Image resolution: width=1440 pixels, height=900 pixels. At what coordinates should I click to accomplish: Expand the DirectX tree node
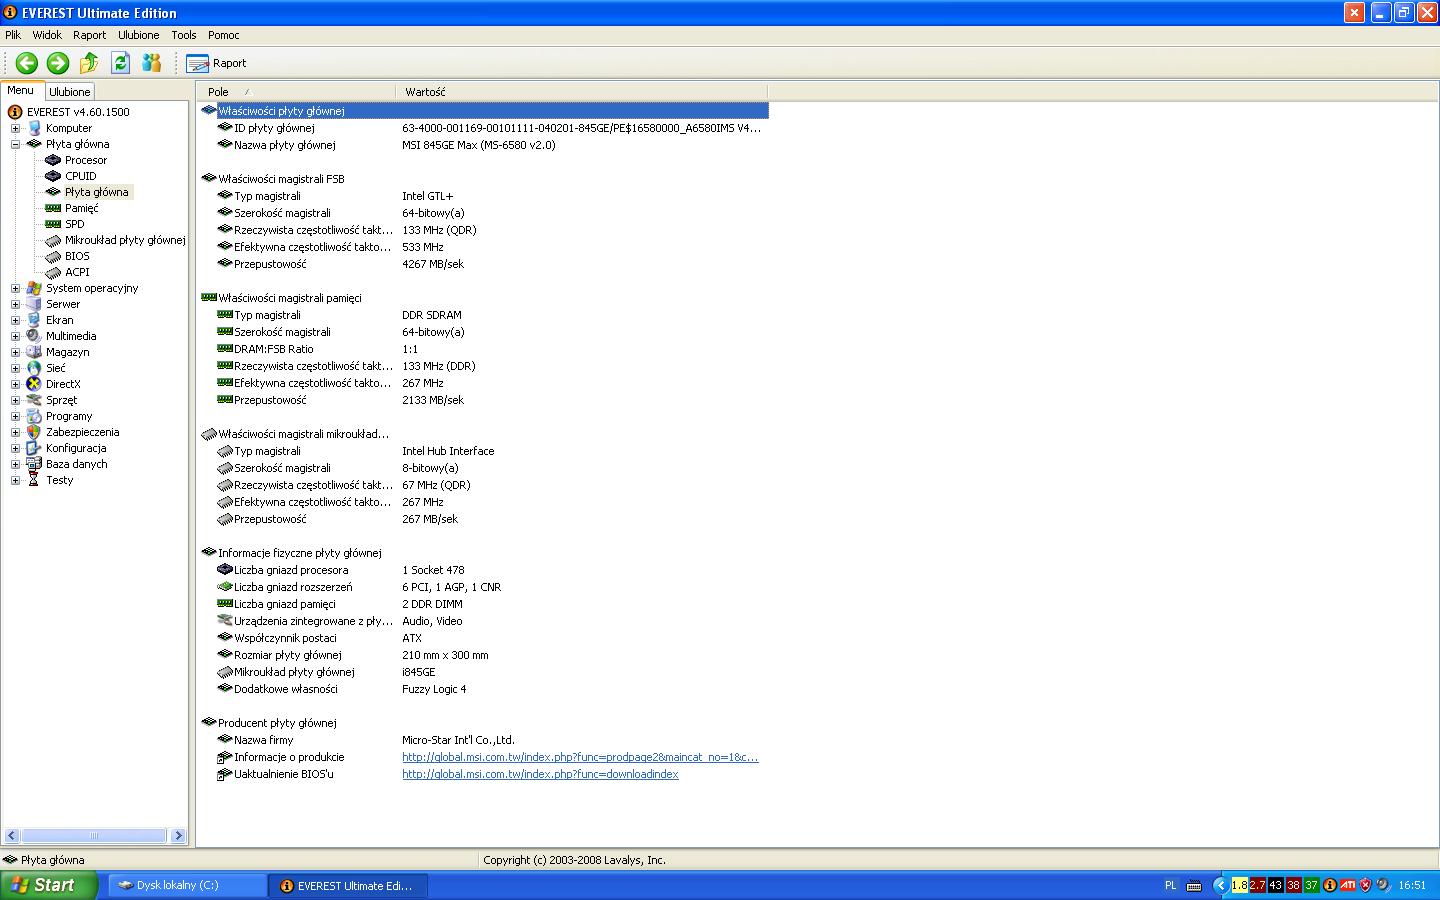15,384
